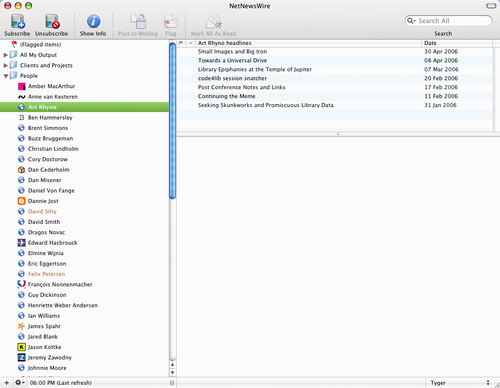Click the 06:00 PM last refresh status

(61, 383)
